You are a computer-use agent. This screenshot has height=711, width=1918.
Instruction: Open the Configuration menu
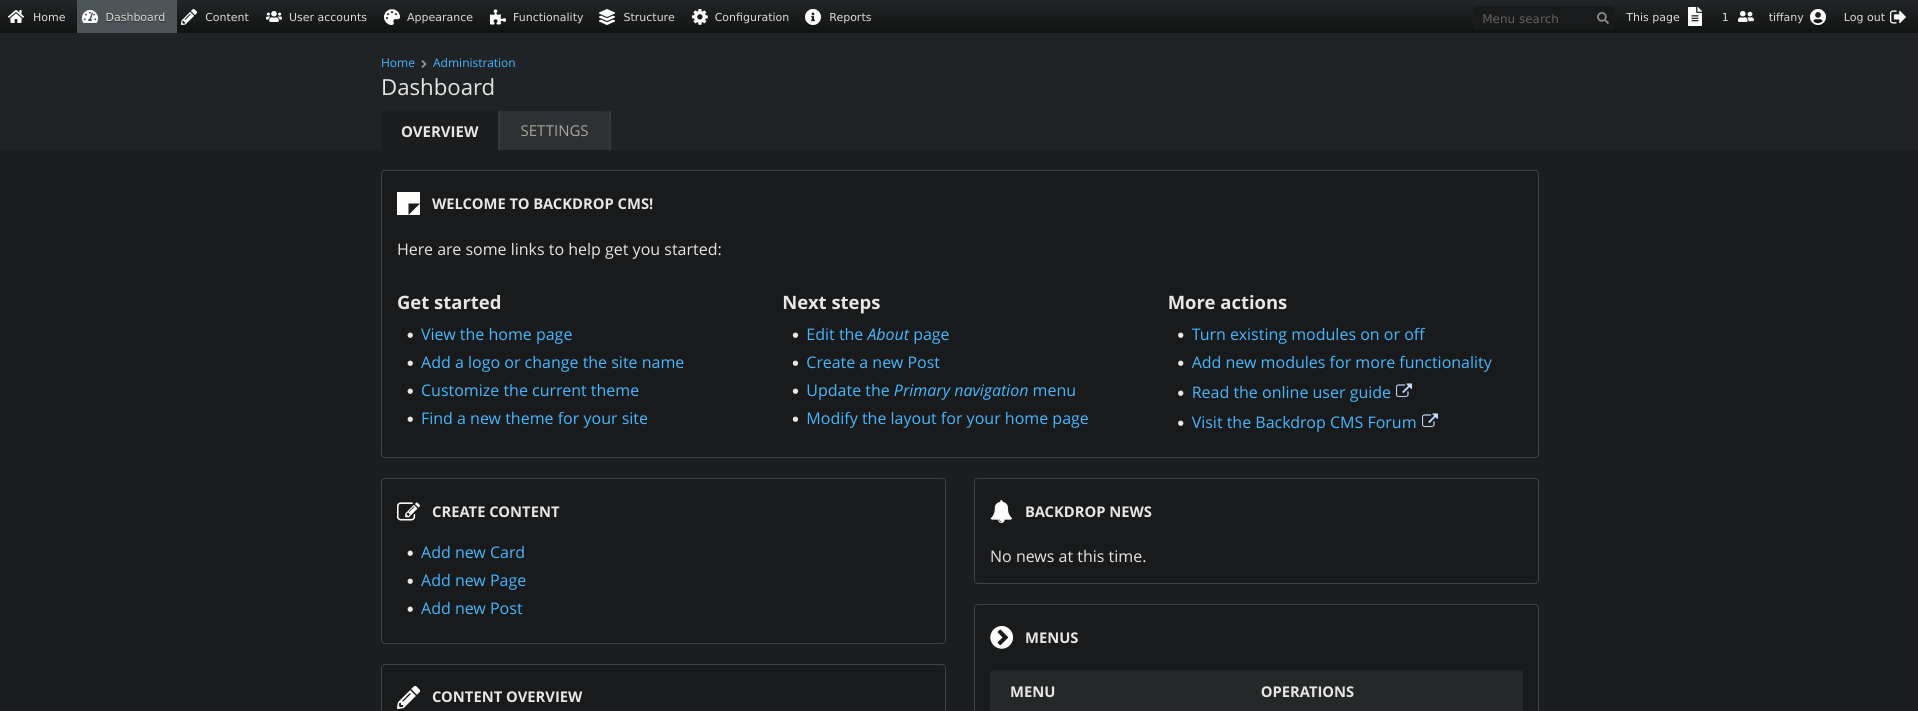[x=740, y=17]
